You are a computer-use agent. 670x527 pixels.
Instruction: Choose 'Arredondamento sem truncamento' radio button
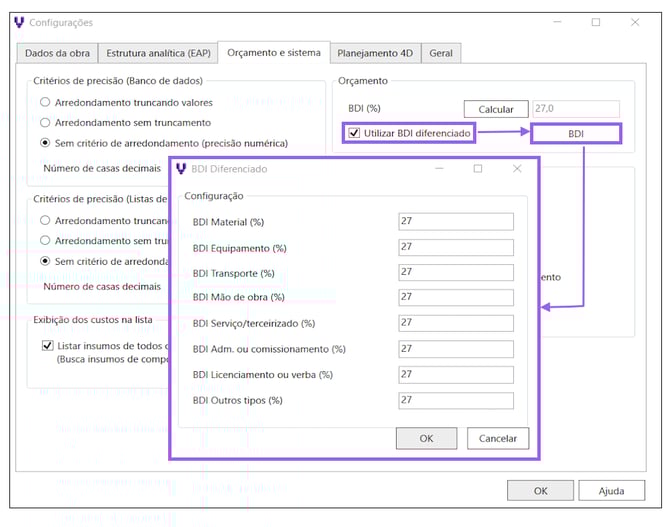(x=45, y=122)
